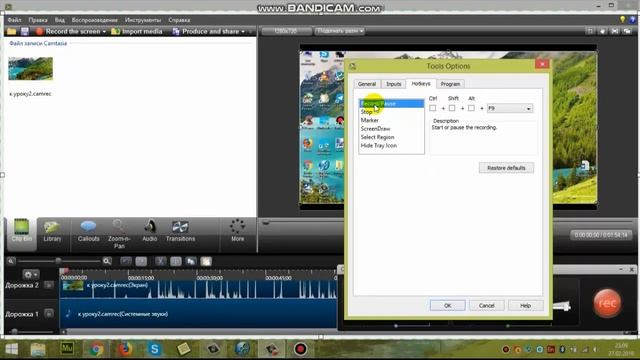
Task: Switch to Hotkeys tab in Tools Options
Action: [421, 83]
